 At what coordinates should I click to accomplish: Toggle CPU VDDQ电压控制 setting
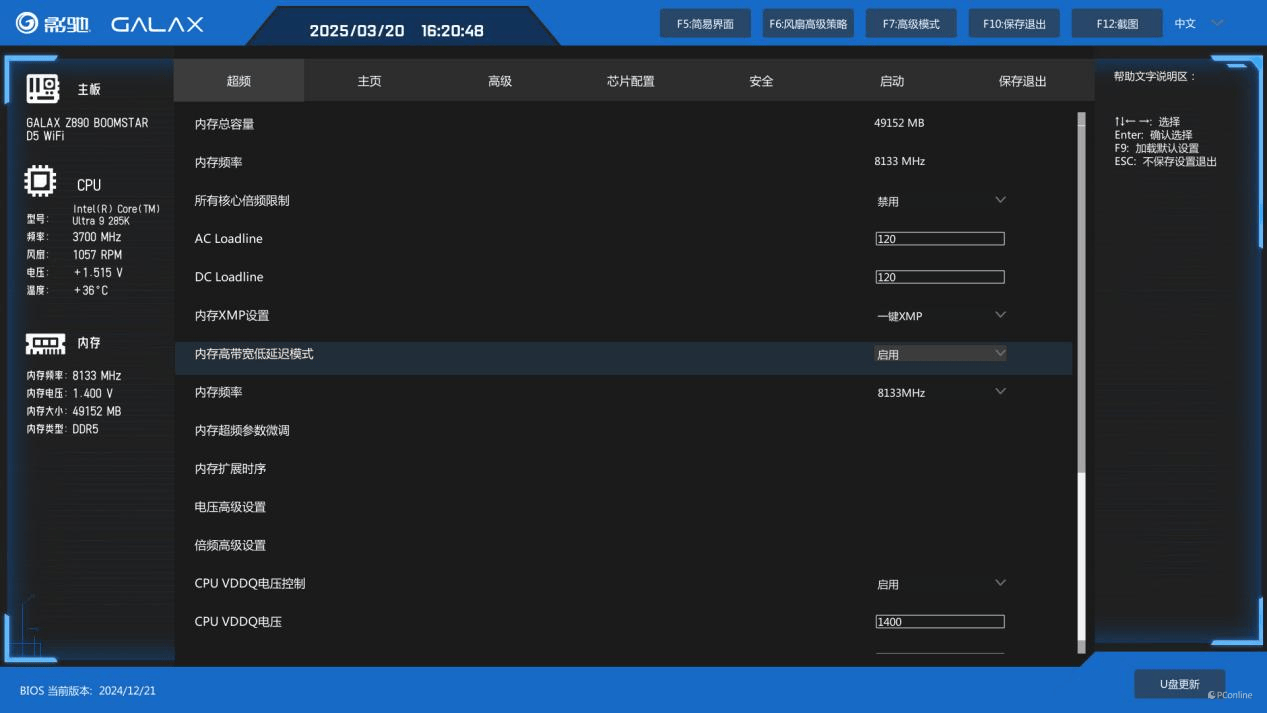click(x=940, y=584)
